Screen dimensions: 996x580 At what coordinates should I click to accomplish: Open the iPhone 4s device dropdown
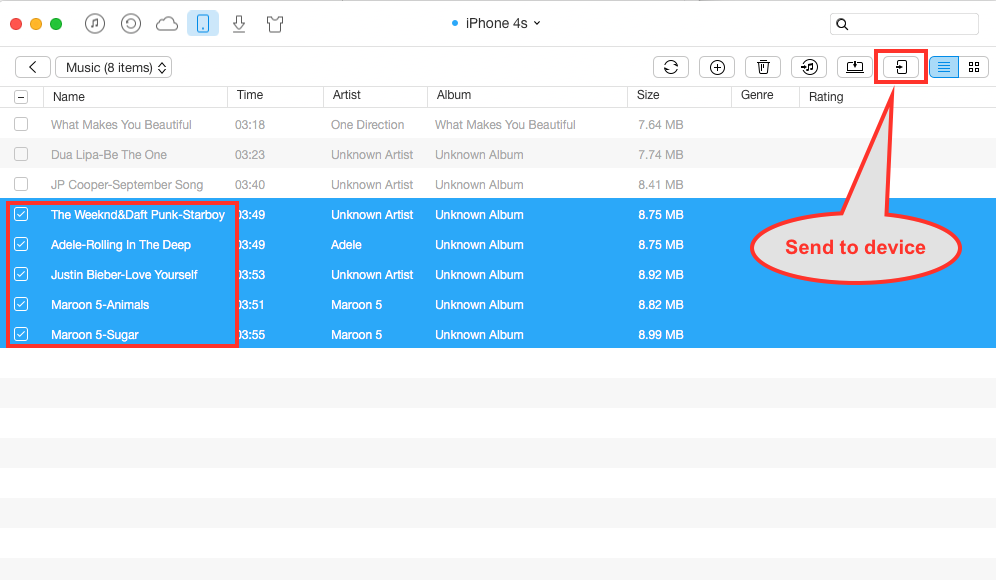[x=496, y=23]
